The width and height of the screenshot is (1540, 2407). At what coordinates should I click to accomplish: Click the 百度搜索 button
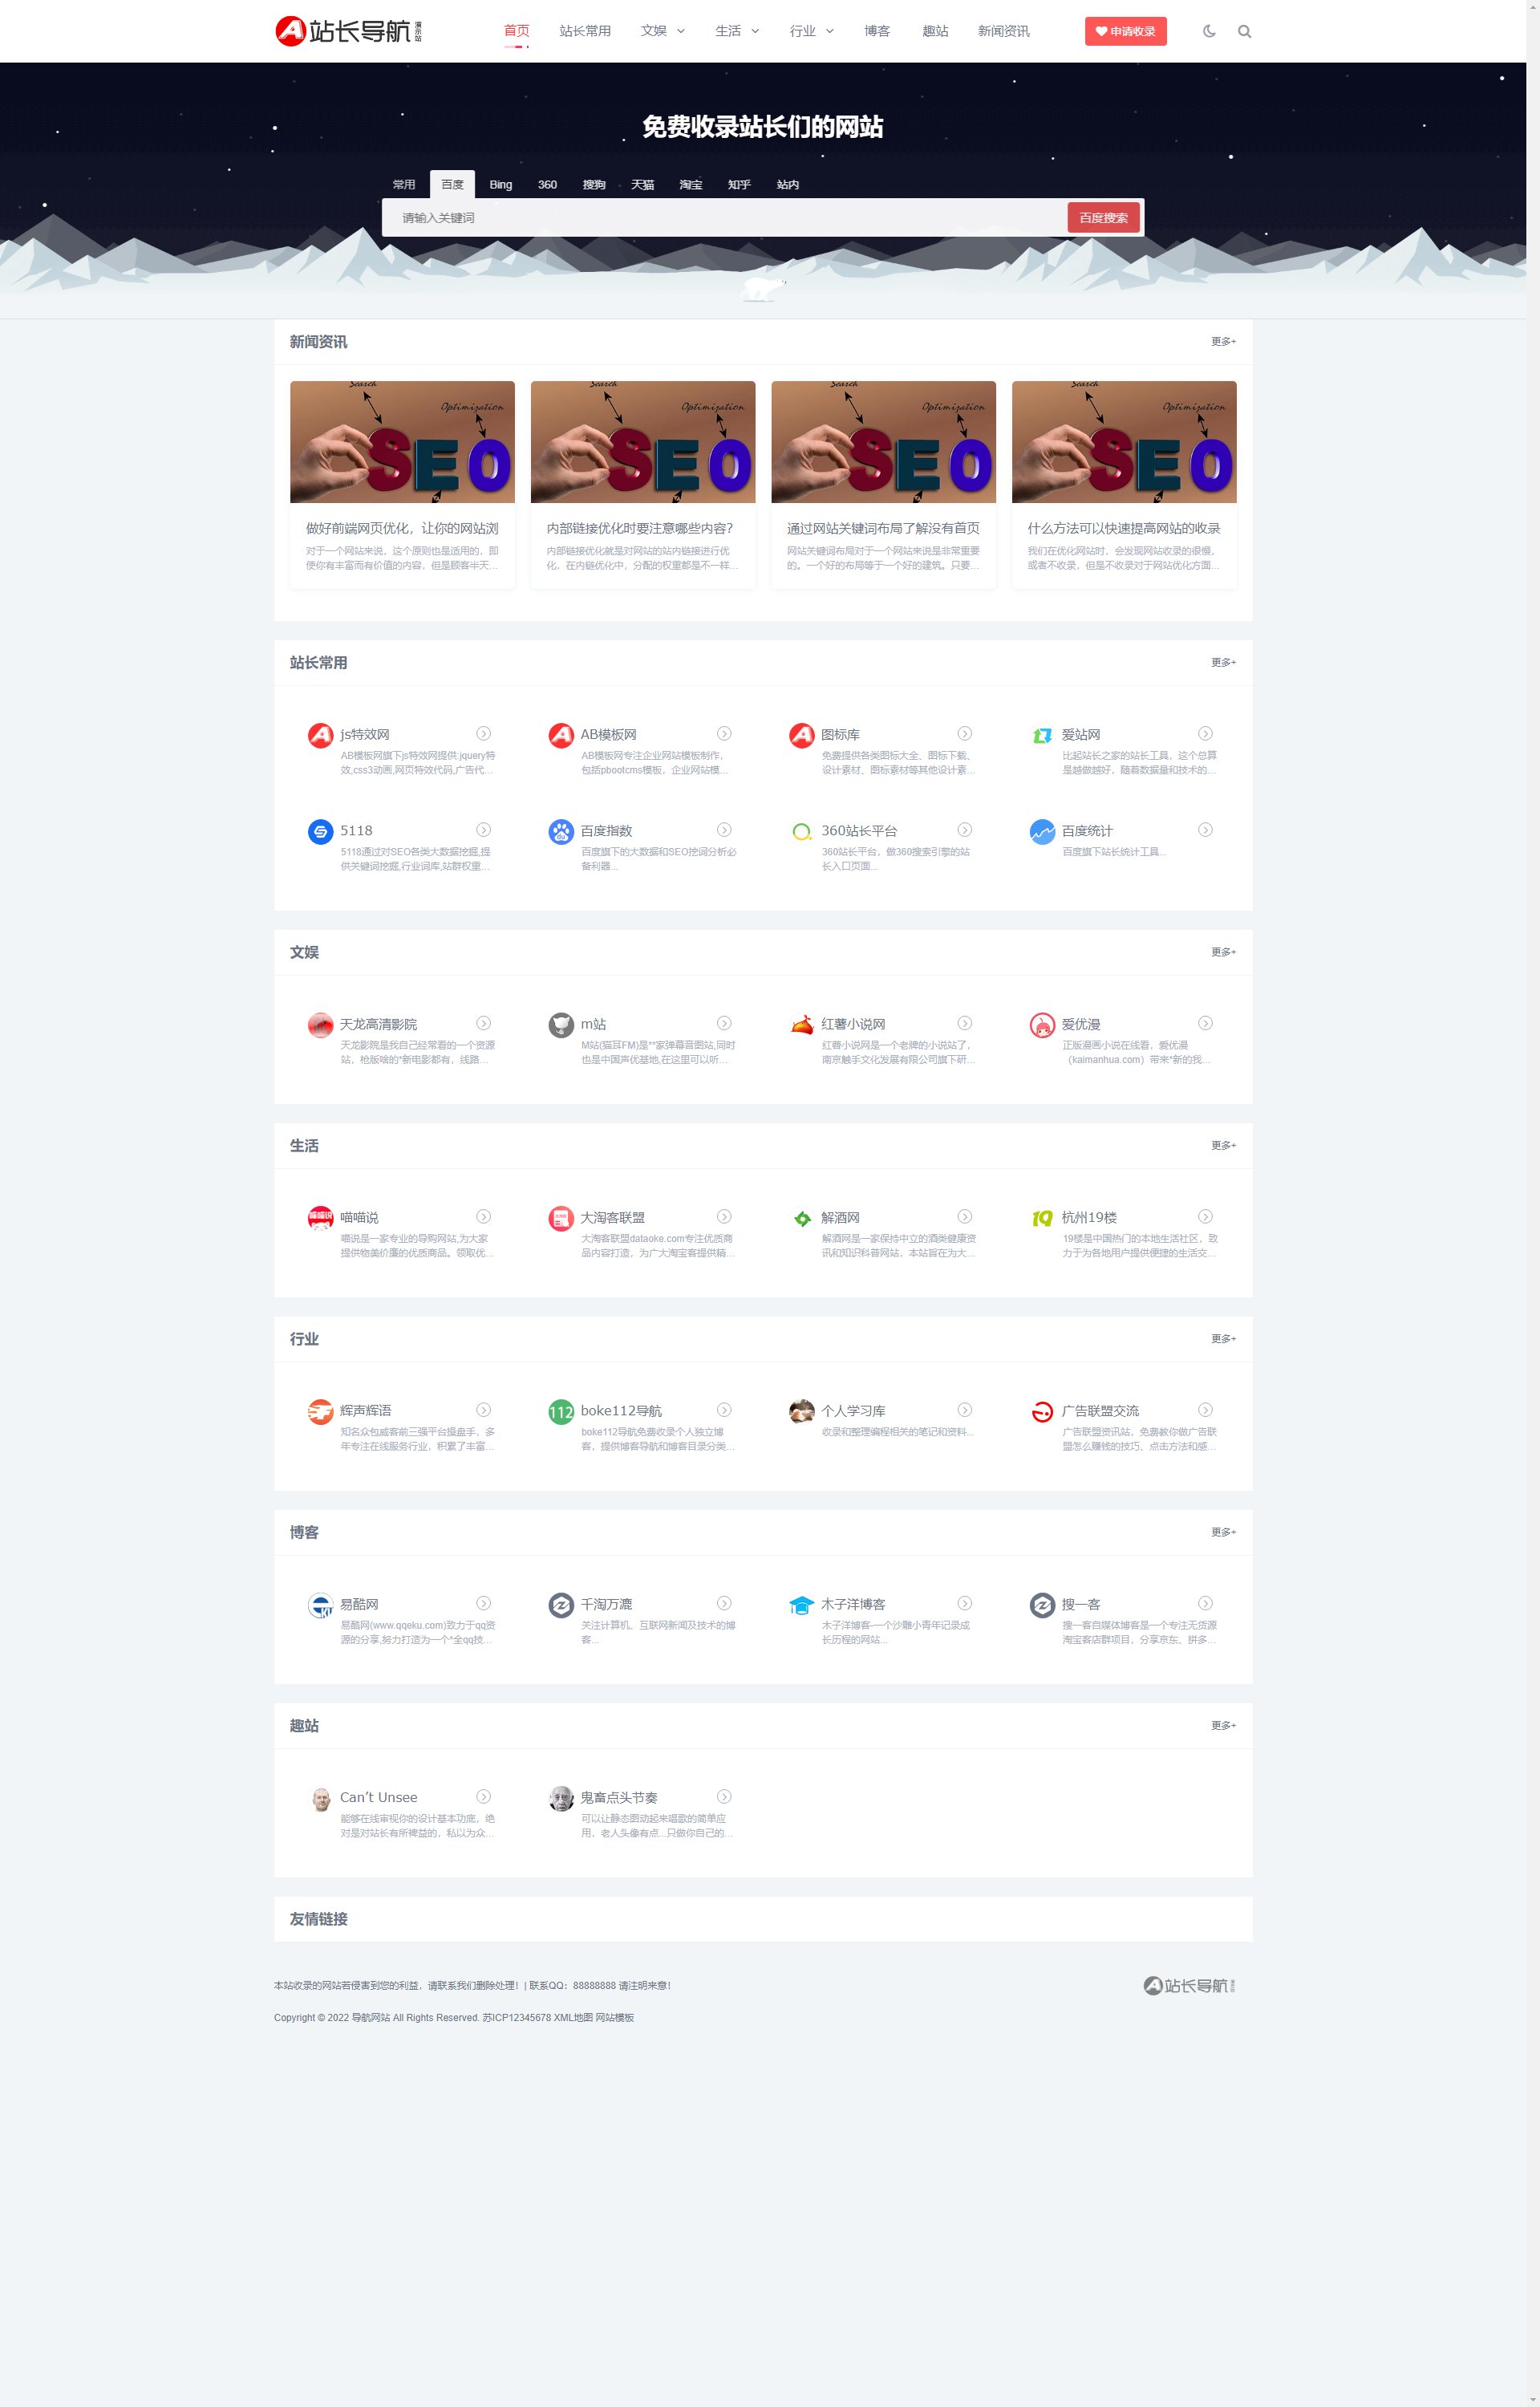tap(1103, 217)
